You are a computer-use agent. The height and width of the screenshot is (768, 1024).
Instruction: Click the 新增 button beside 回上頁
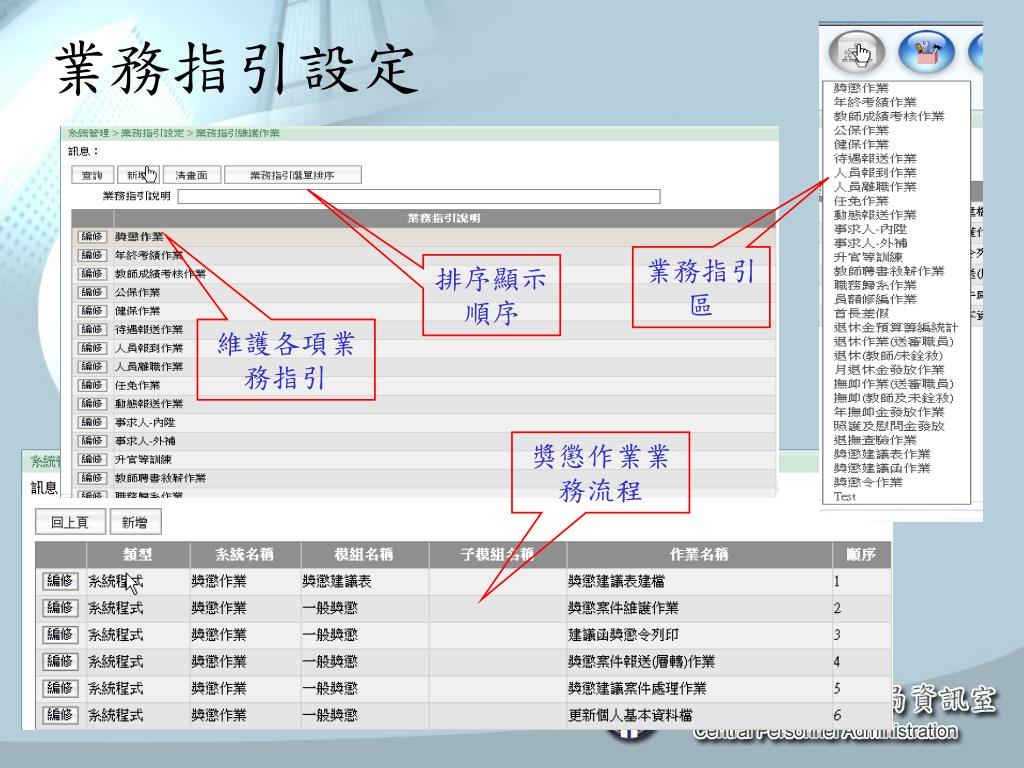[135, 522]
